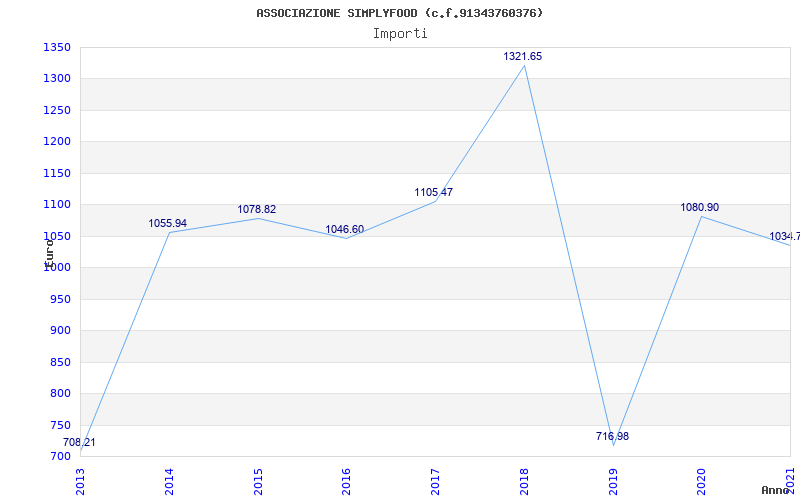
Task: Click the 716.98 data label
Action: click(x=612, y=436)
